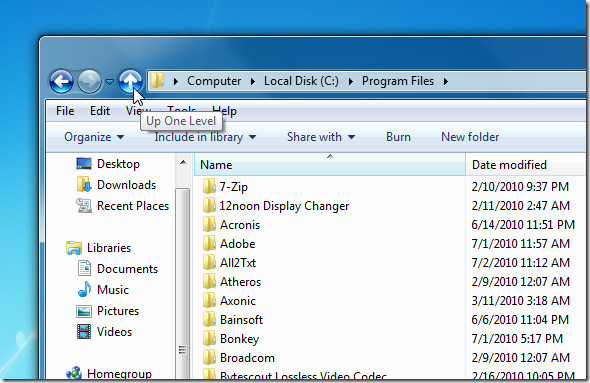This screenshot has height=383, width=590.
Task: Open the Organize dropdown
Action: click(94, 137)
